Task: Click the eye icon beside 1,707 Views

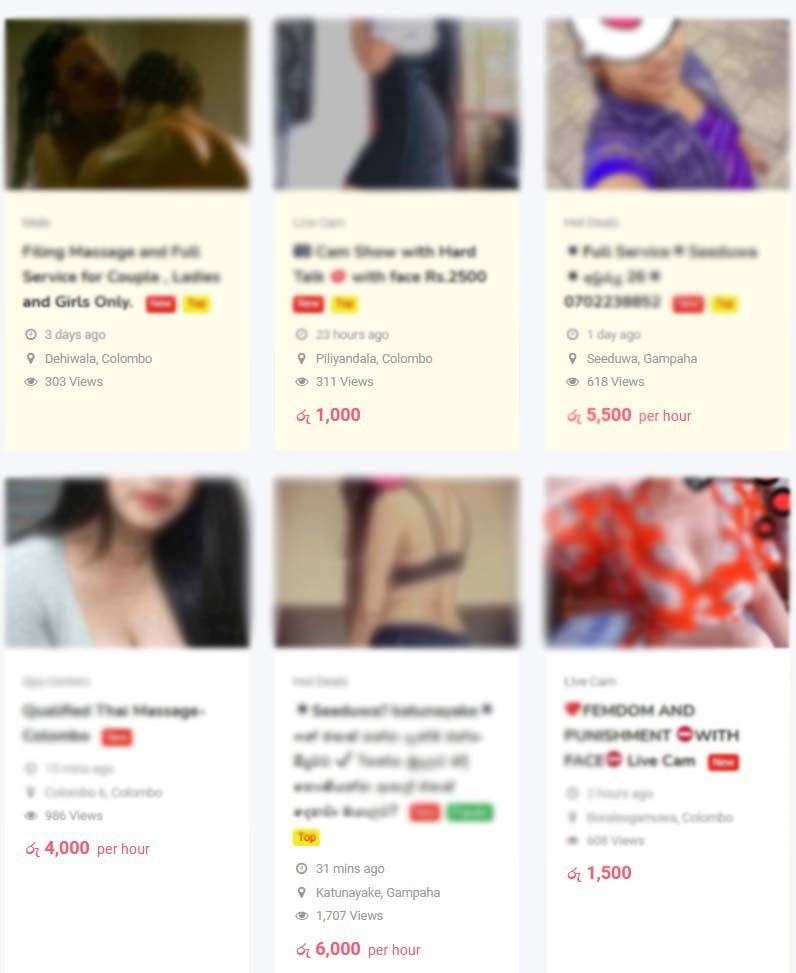Action: [x=302, y=915]
